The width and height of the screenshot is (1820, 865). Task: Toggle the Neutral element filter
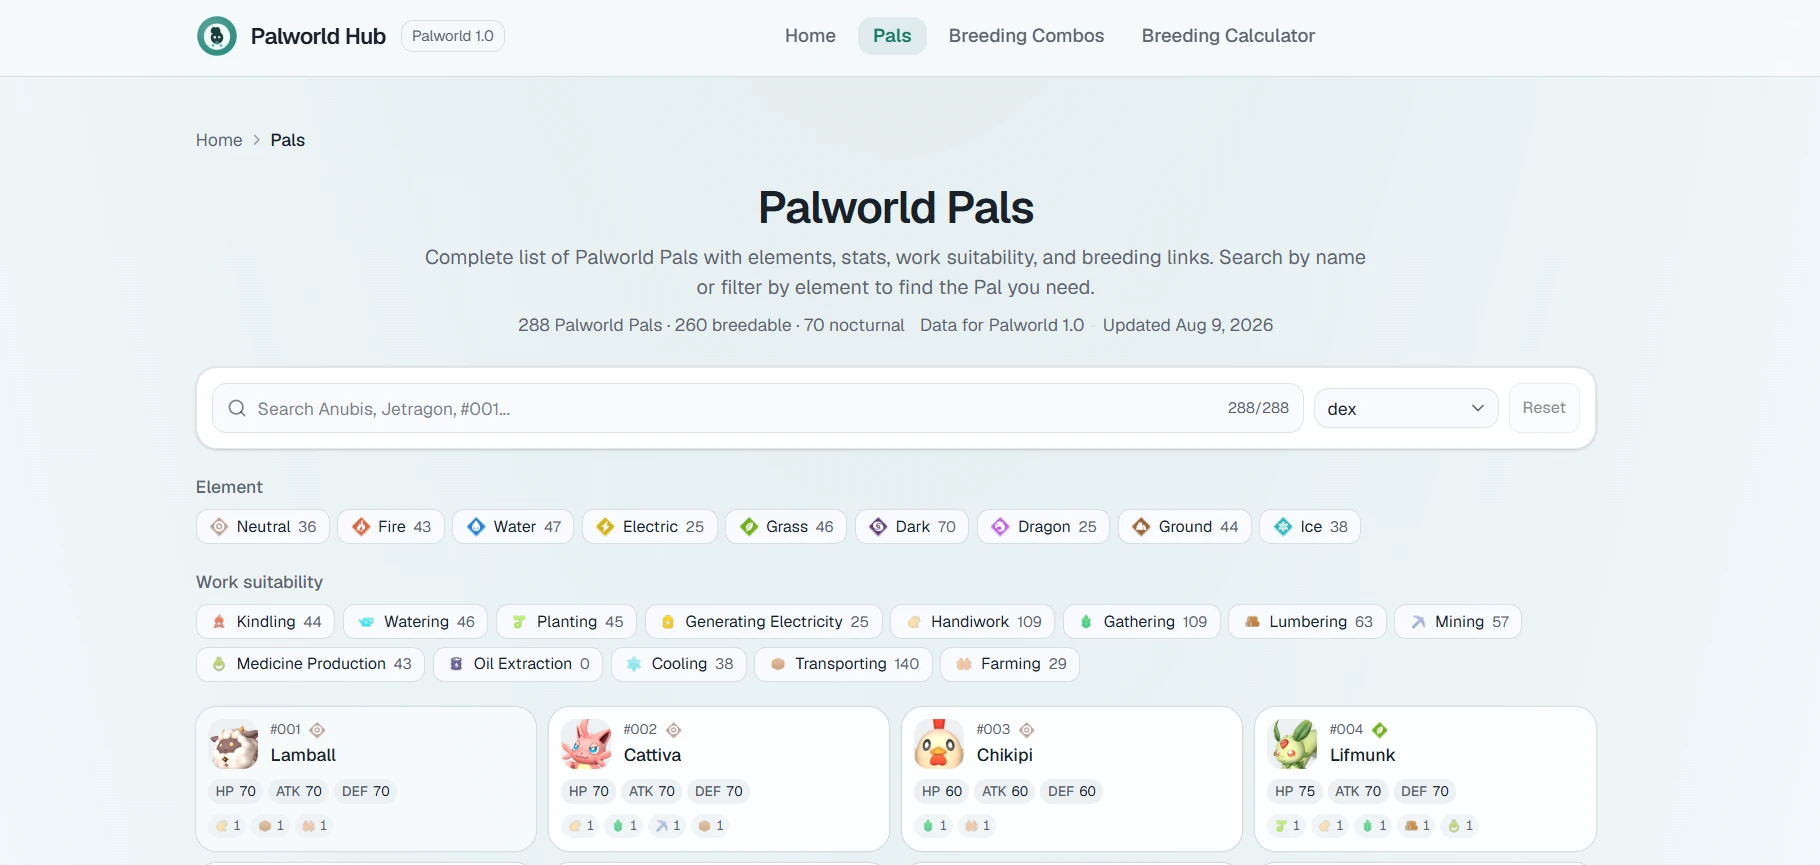coord(263,527)
